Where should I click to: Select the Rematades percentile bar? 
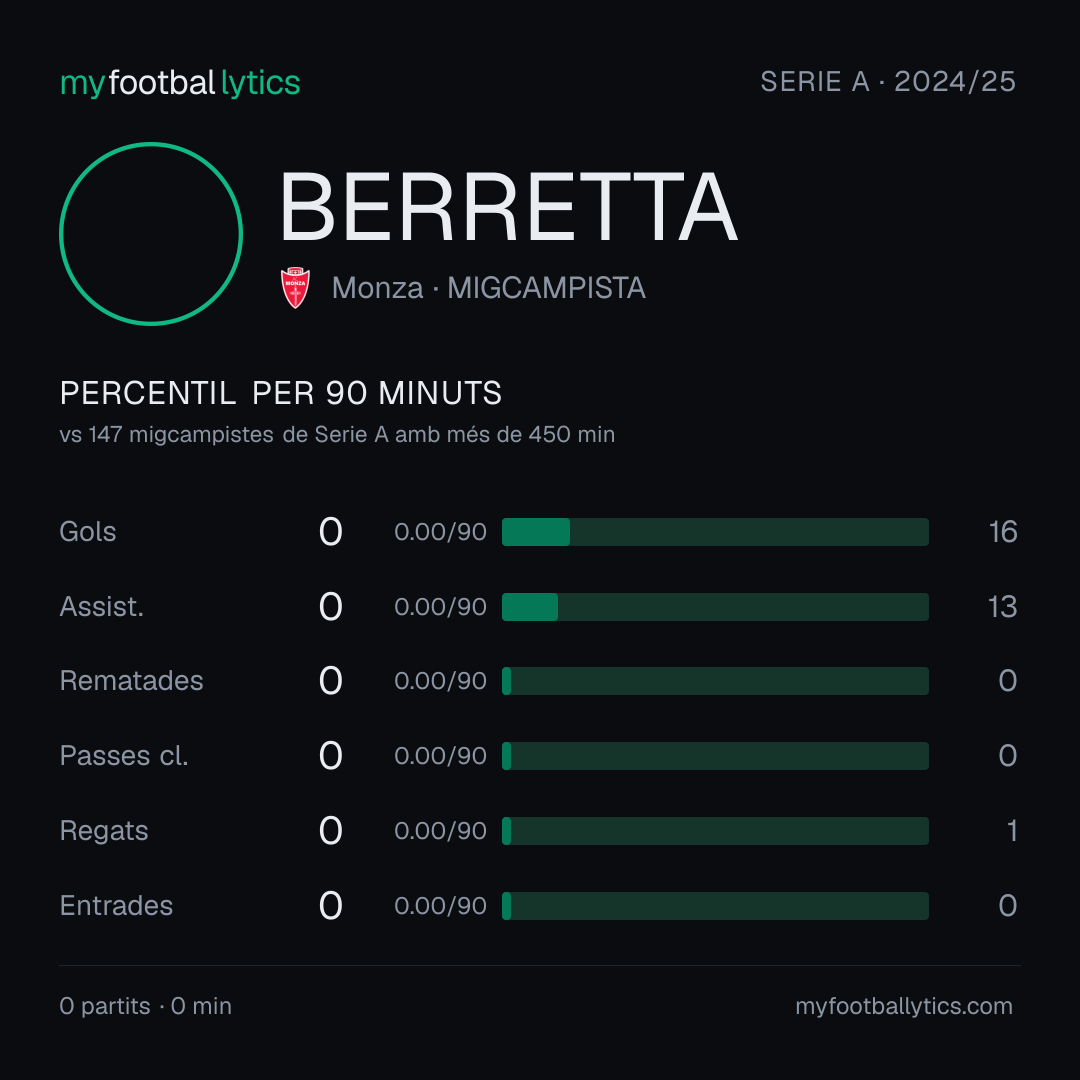coord(715,681)
